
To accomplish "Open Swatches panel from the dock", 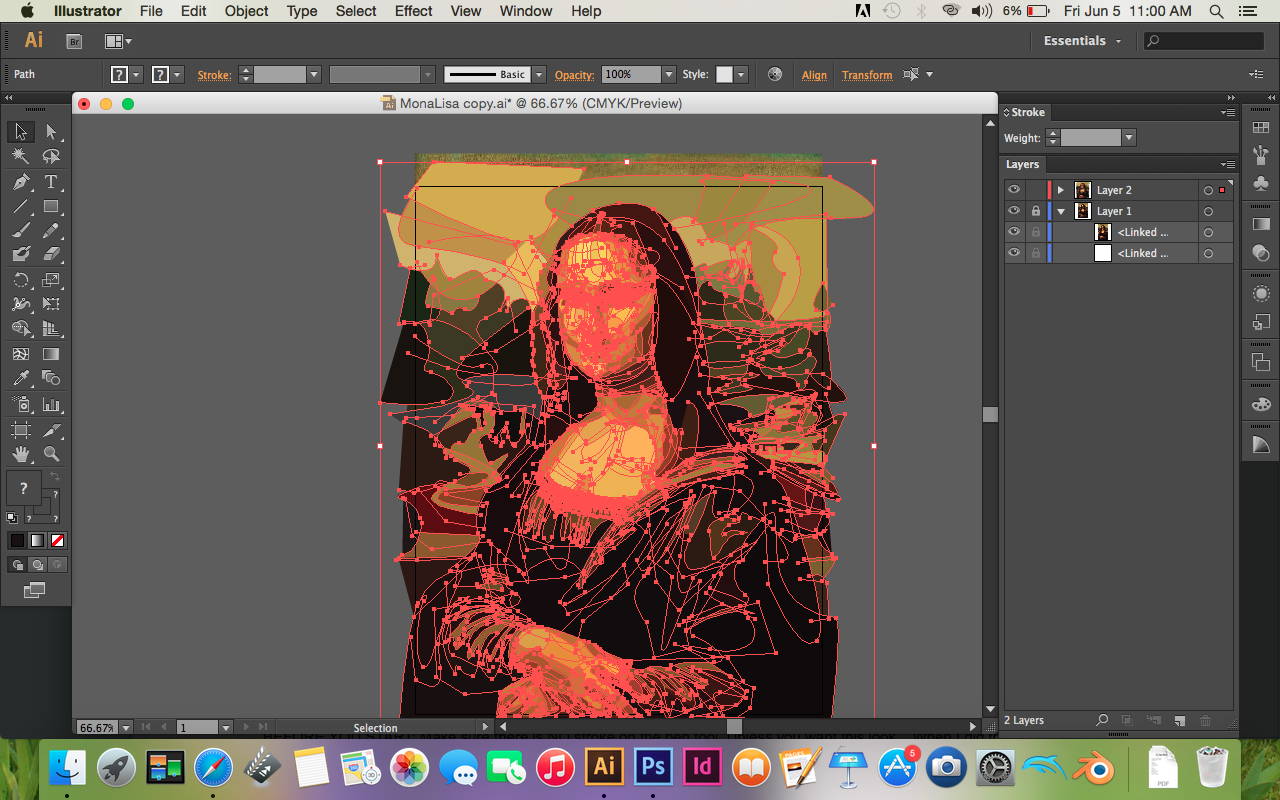I will (1261, 127).
